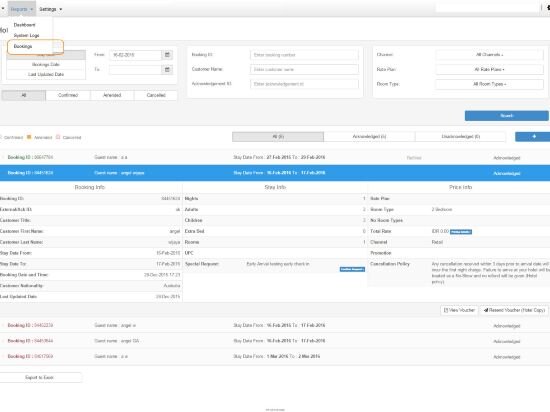
Task: Click the gear icon at top right
Action: click(x=548, y=8)
